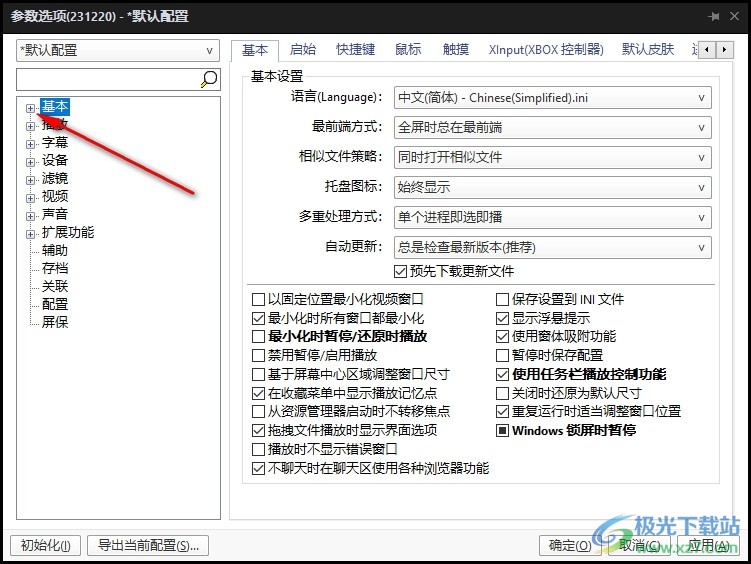Viewport: 751px width, 564px height.
Task: Toggle 拖拽文件播放时显示界面选项
Action: [258, 430]
